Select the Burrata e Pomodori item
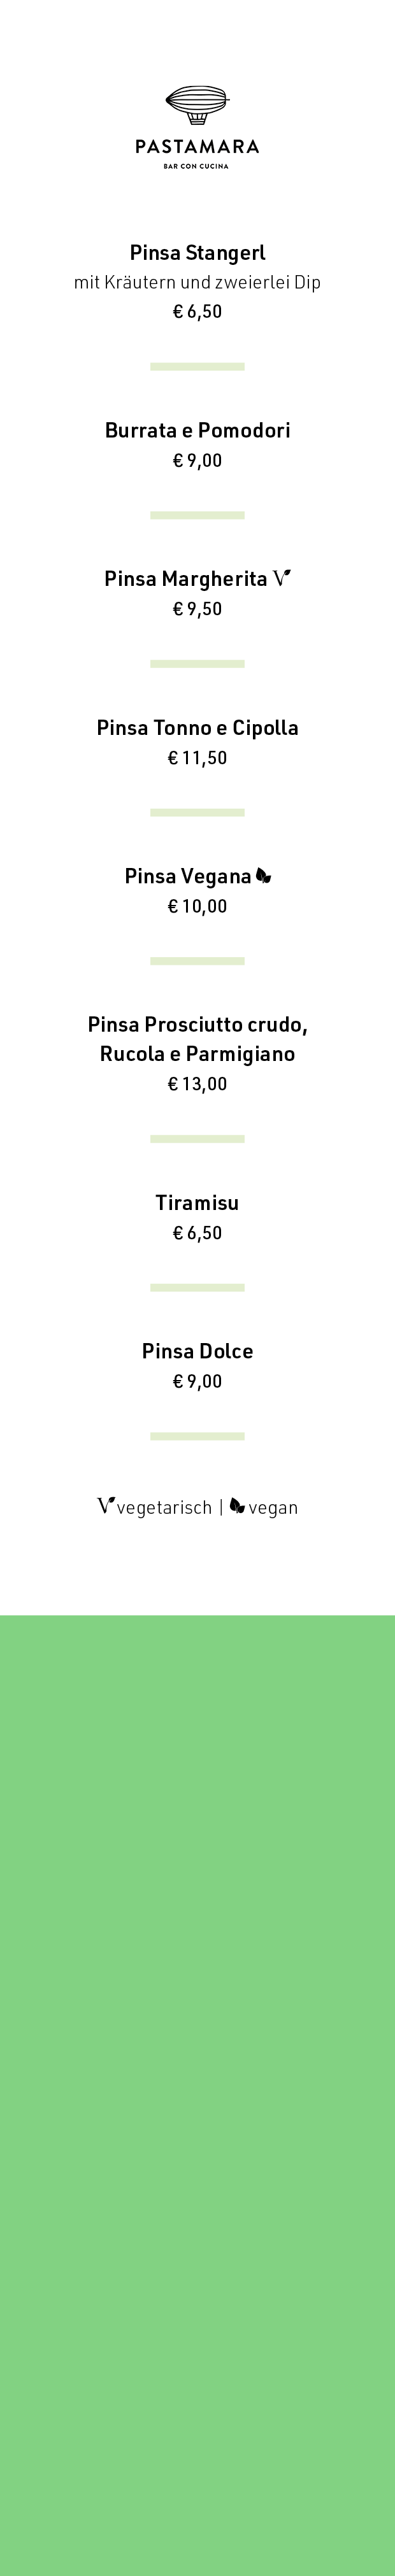 click(x=197, y=430)
